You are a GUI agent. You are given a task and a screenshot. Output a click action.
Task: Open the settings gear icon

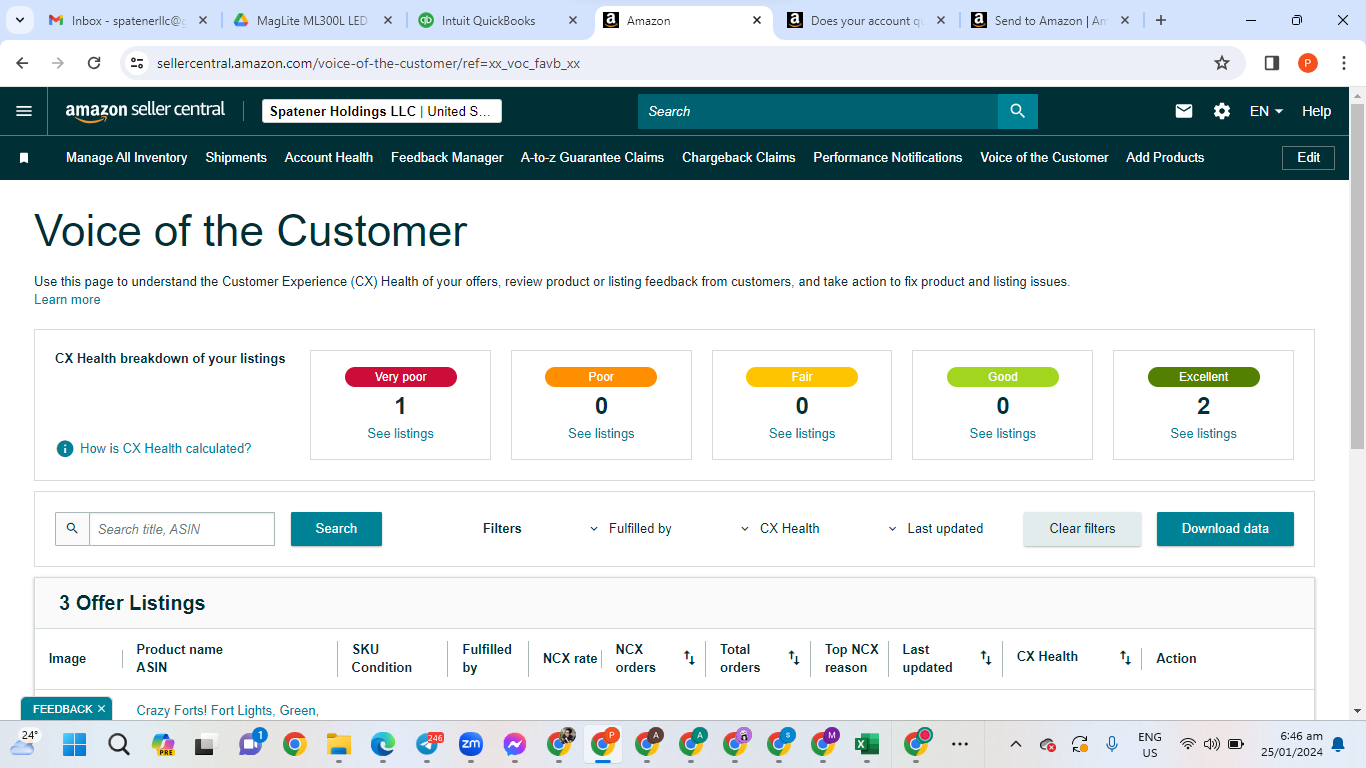click(1222, 111)
